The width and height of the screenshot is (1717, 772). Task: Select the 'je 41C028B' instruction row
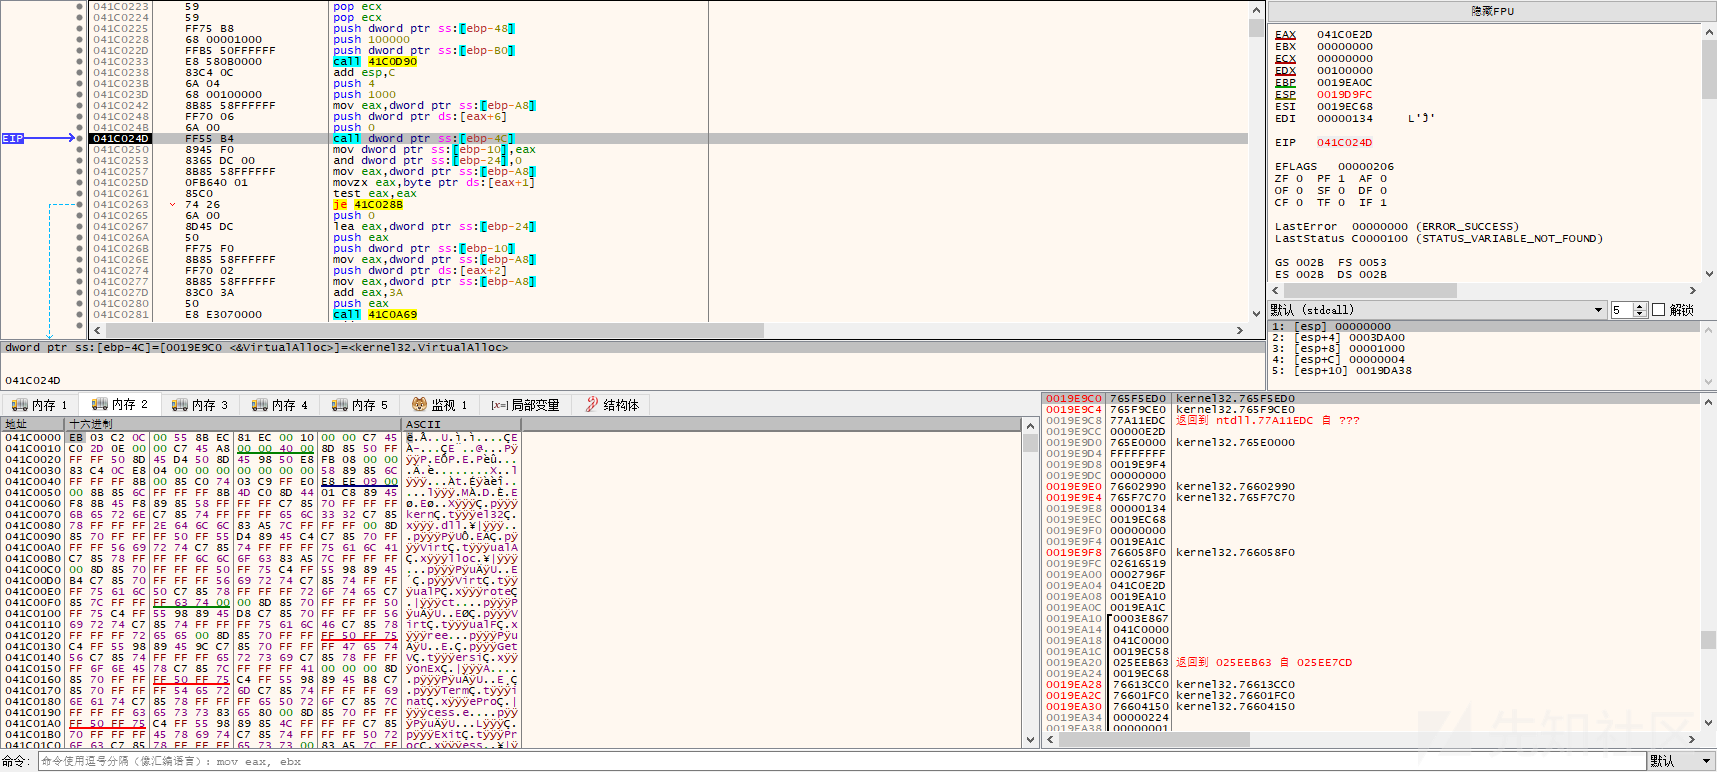point(668,205)
